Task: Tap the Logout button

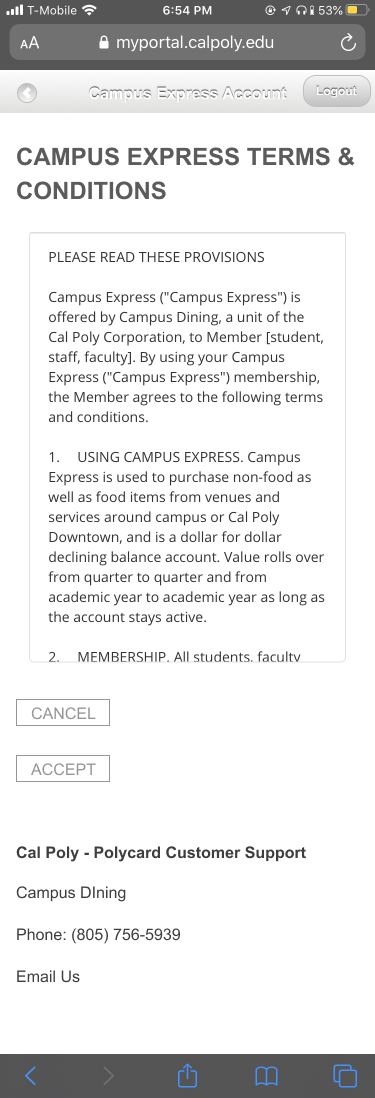Action: (x=337, y=91)
